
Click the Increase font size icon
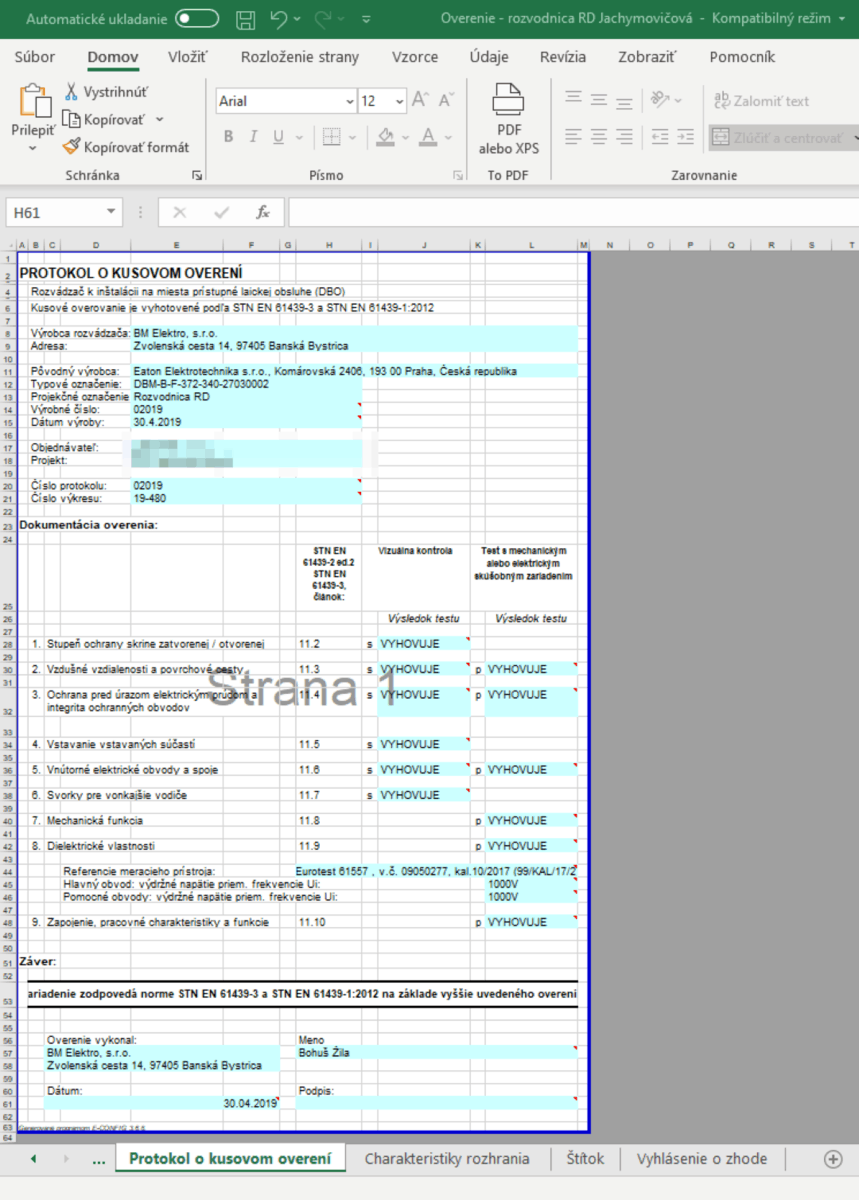[420, 100]
